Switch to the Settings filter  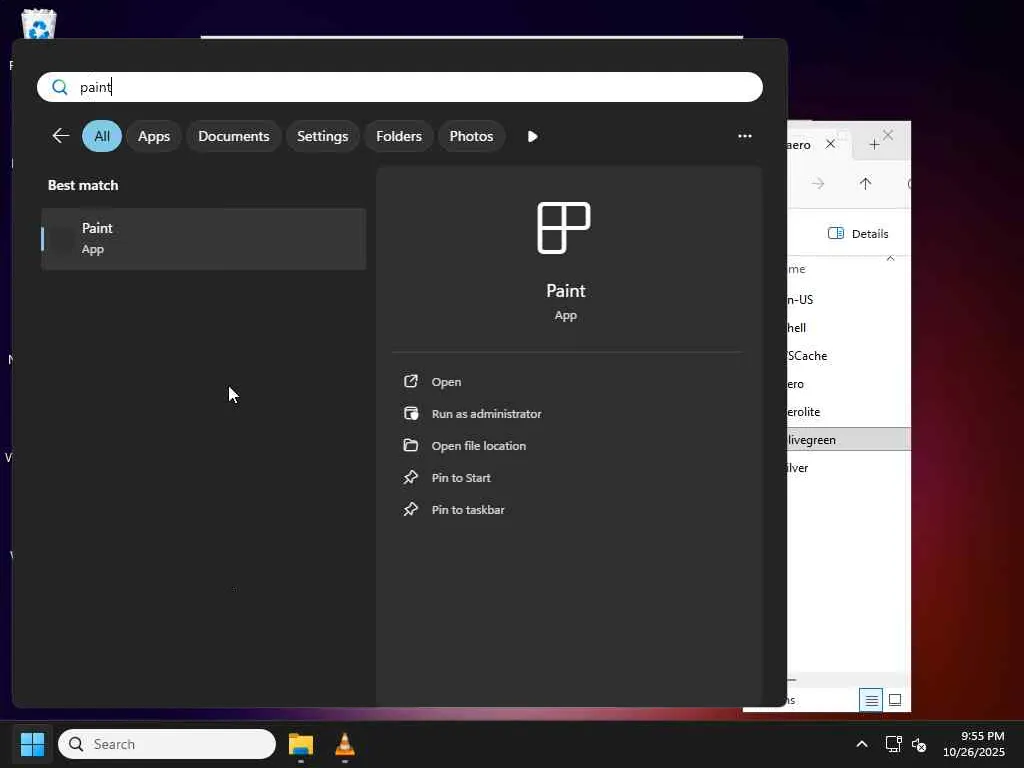[323, 136]
